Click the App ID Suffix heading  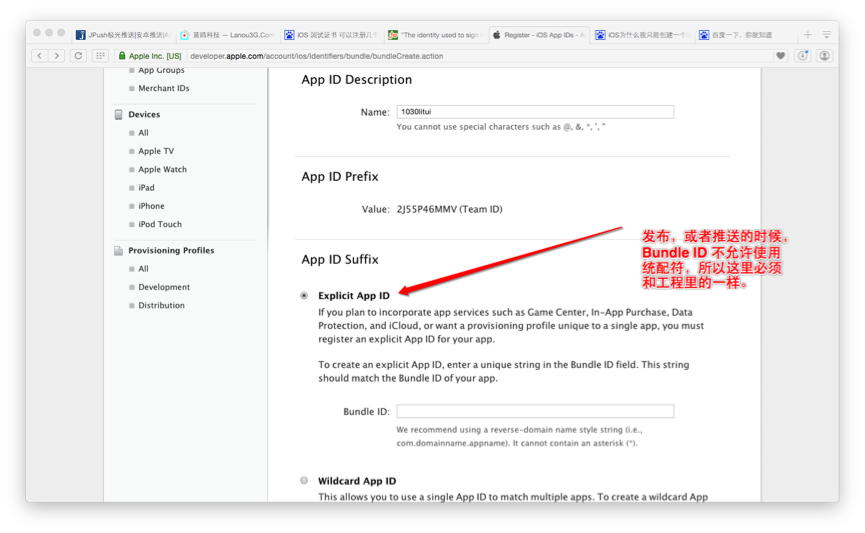pos(340,259)
